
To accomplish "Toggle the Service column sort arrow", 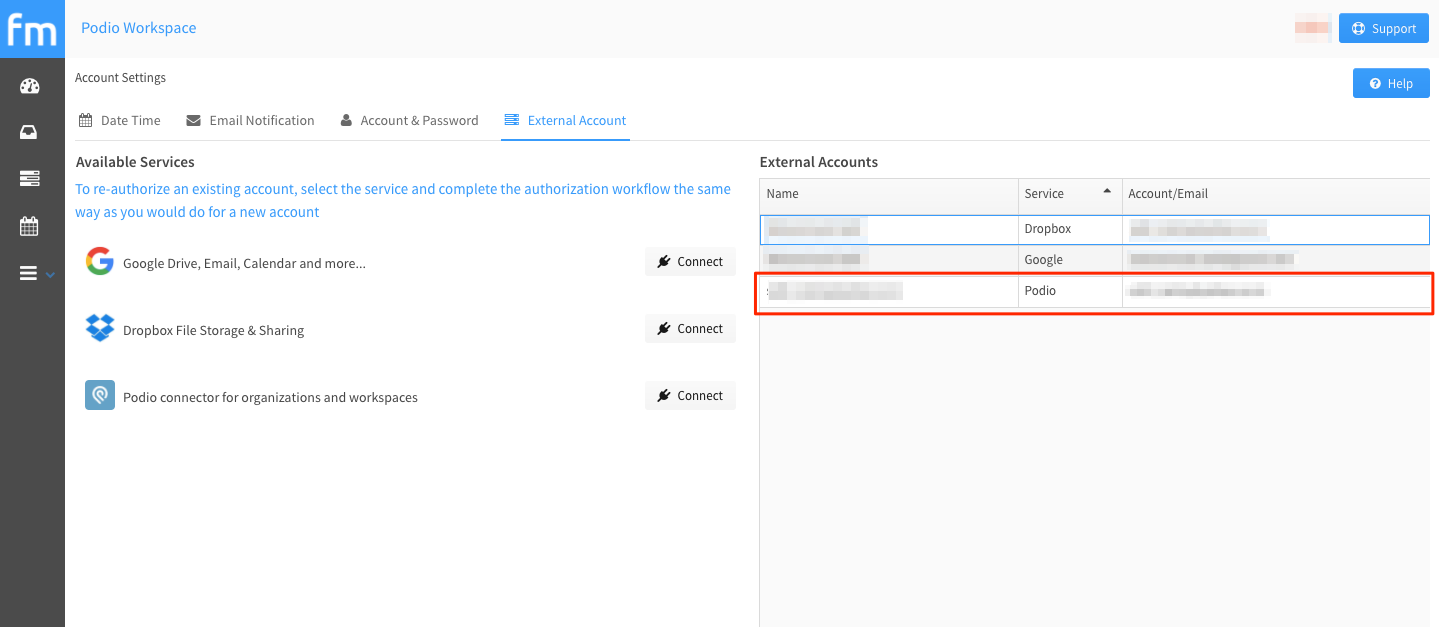I will coord(1107,191).
